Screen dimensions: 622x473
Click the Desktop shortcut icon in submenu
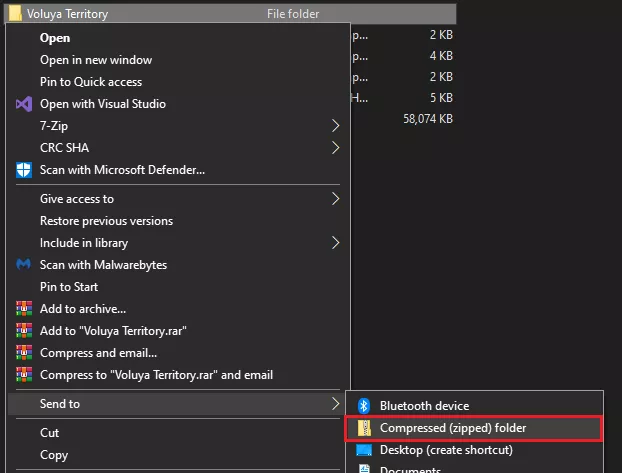pyautogui.click(x=365, y=450)
